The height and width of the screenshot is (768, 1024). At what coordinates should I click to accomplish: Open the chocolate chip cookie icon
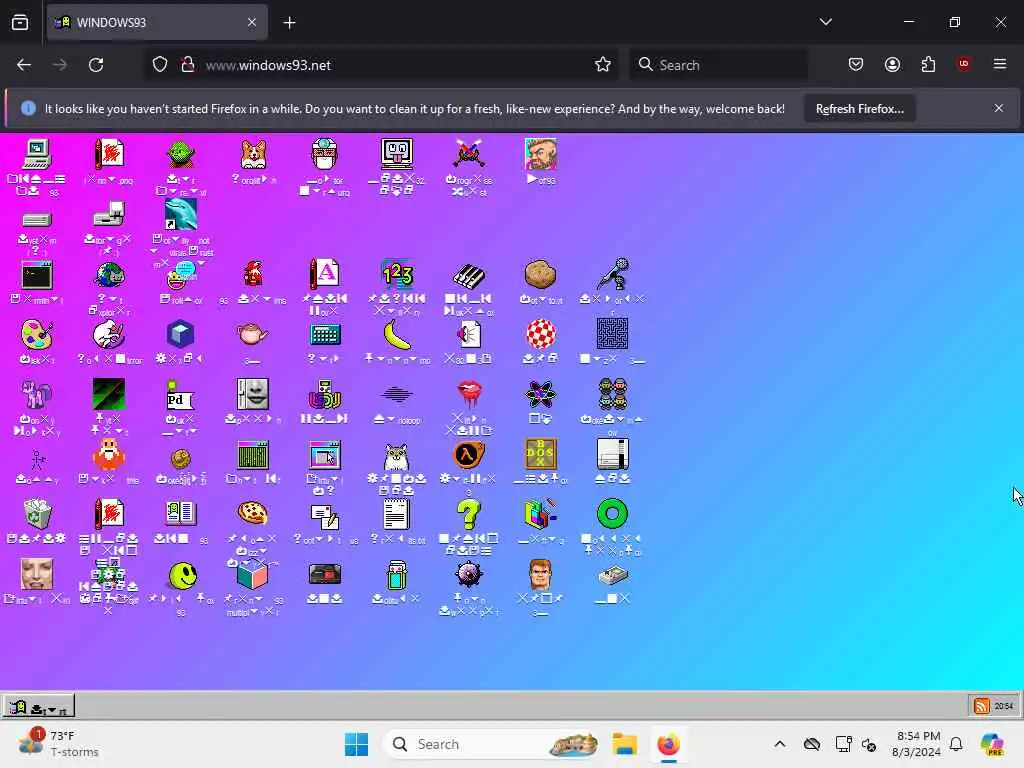[x=253, y=514]
